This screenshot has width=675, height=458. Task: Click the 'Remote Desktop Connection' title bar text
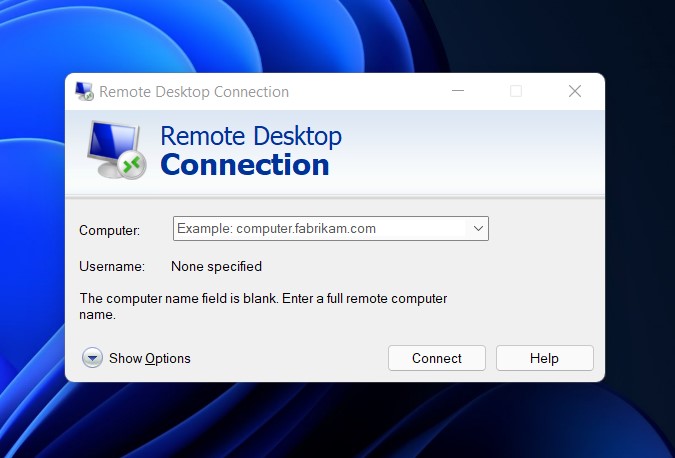pyautogui.click(x=194, y=92)
